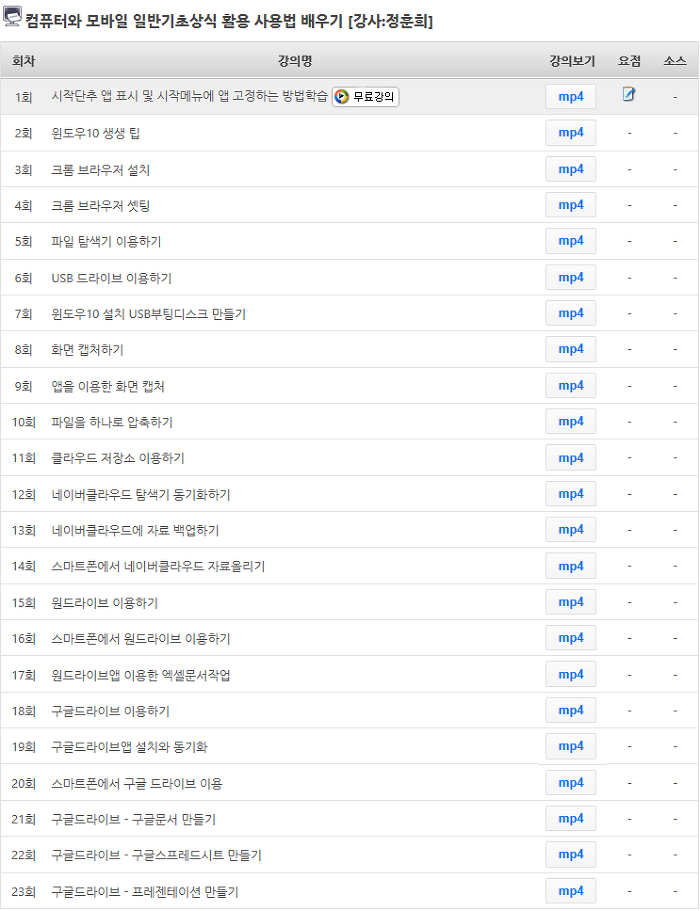Select title 스마트폰에서 원드라이브 이용하기
Viewport: 700px width, 911px height.
[141, 639]
